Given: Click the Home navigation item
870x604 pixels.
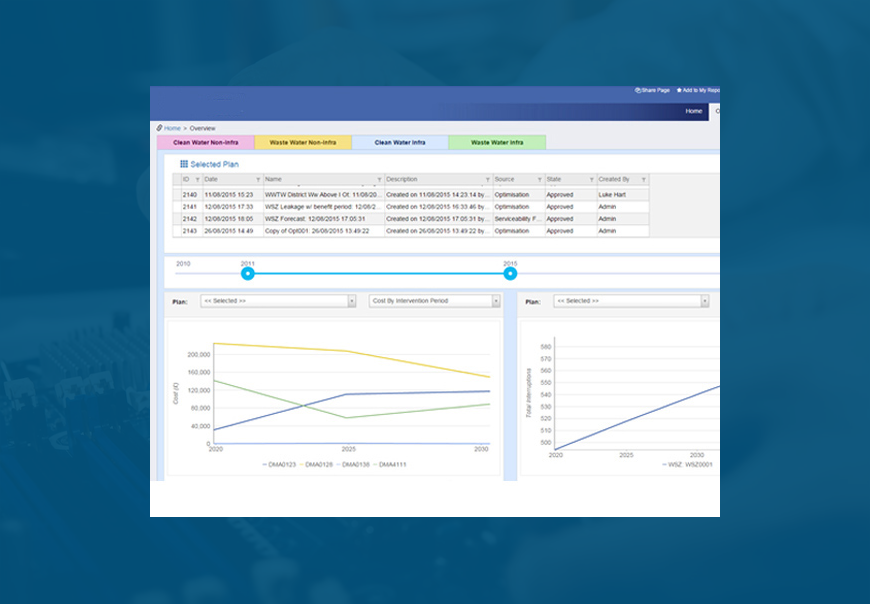Looking at the screenshot, I should tap(693, 111).
